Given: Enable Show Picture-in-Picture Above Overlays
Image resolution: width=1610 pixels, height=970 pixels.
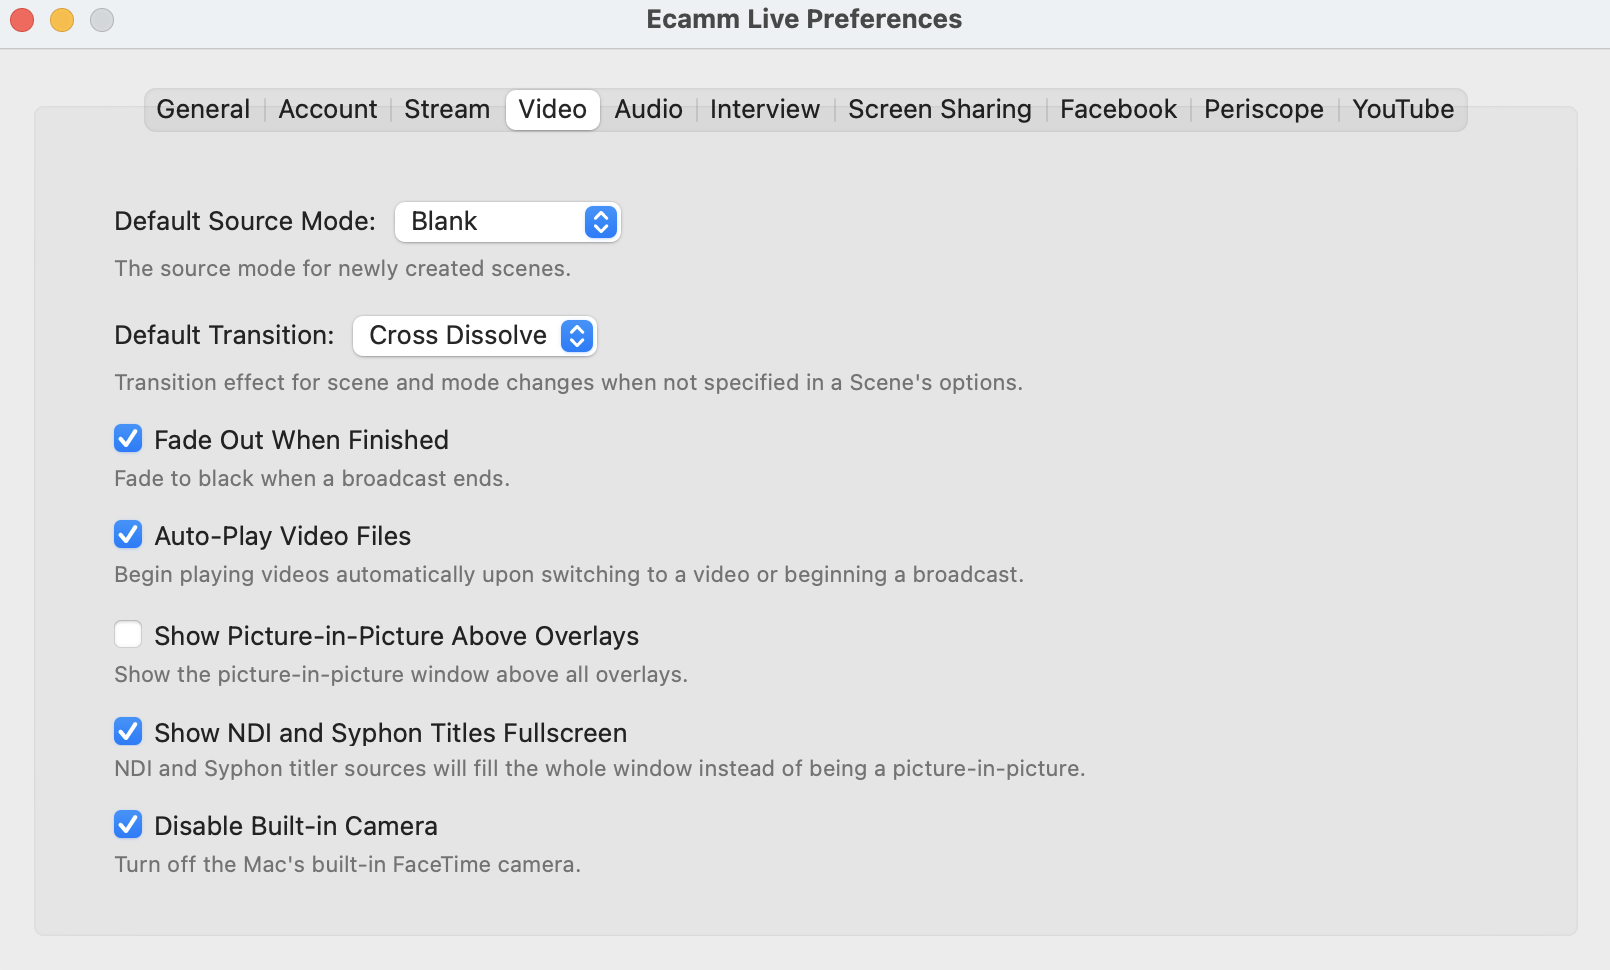Looking at the screenshot, I should [128, 634].
